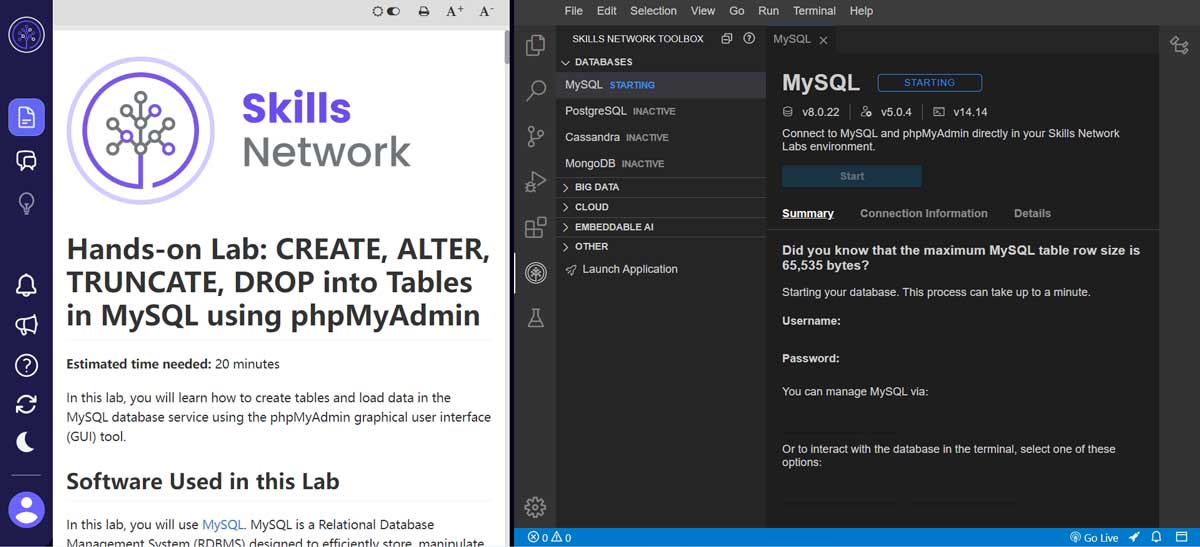Switch to the Details tab
The width and height of the screenshot is (1200, 547).
[1032, 213]
